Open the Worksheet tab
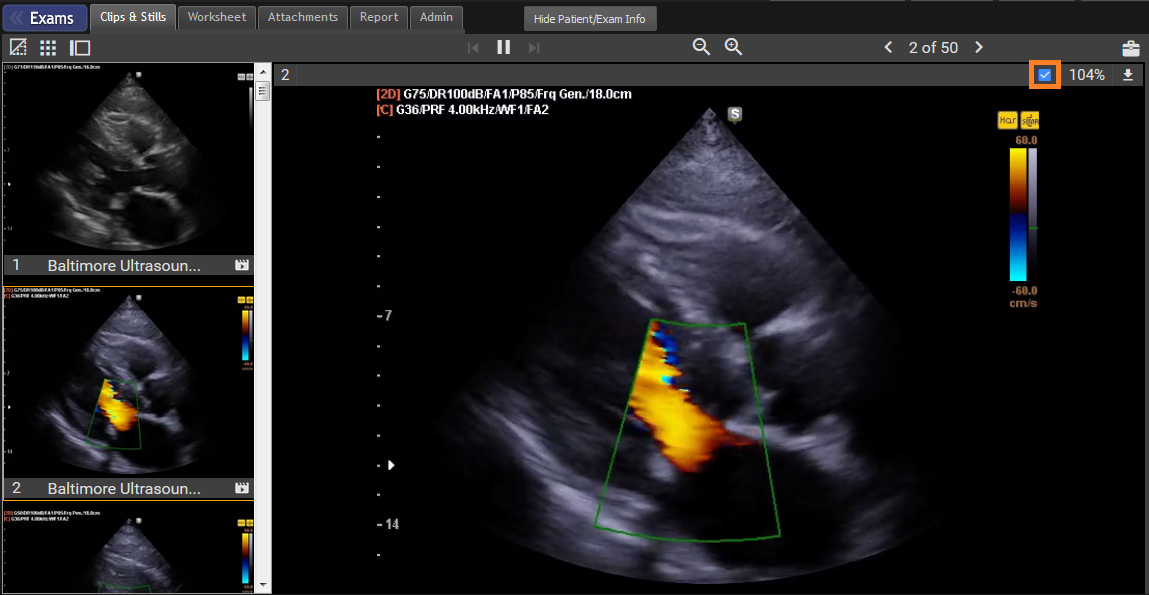Viewport: 1149px width, 595px height. coord(217,17)
